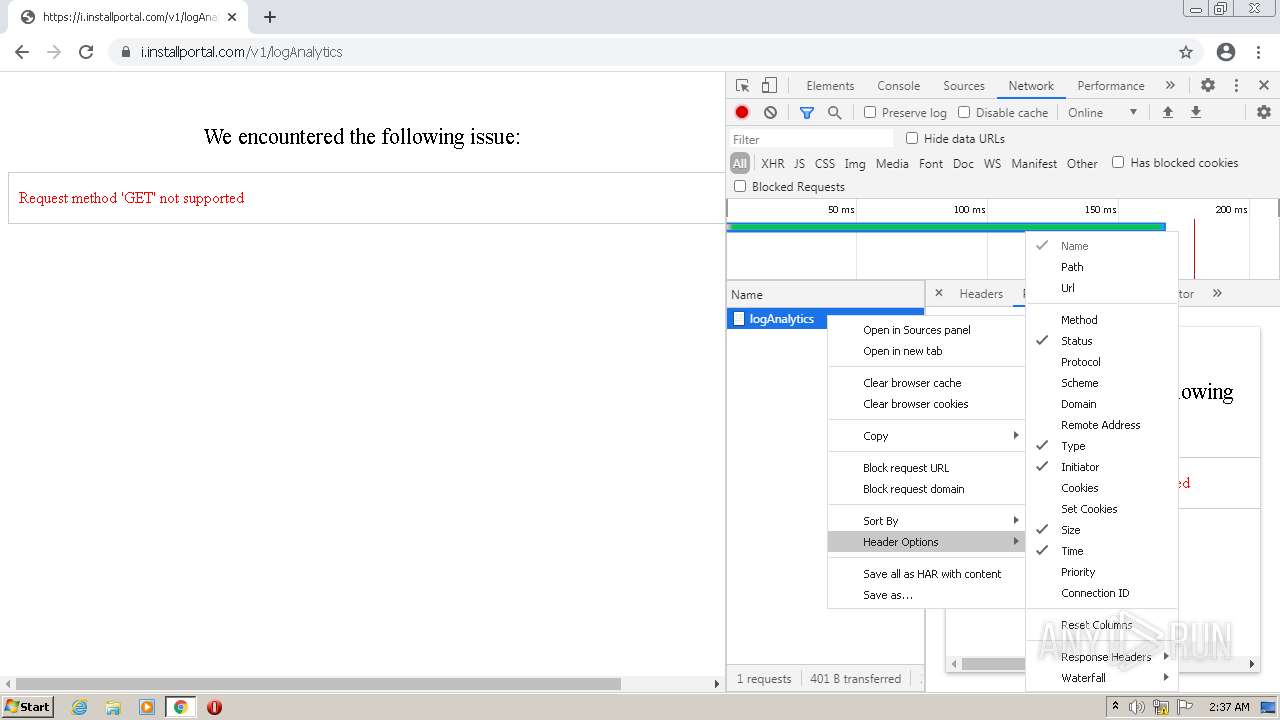Click Reset Columns option
The height and width of the screenshot is (720, 1280).
pyautogui.click(x=1102, y=625)
